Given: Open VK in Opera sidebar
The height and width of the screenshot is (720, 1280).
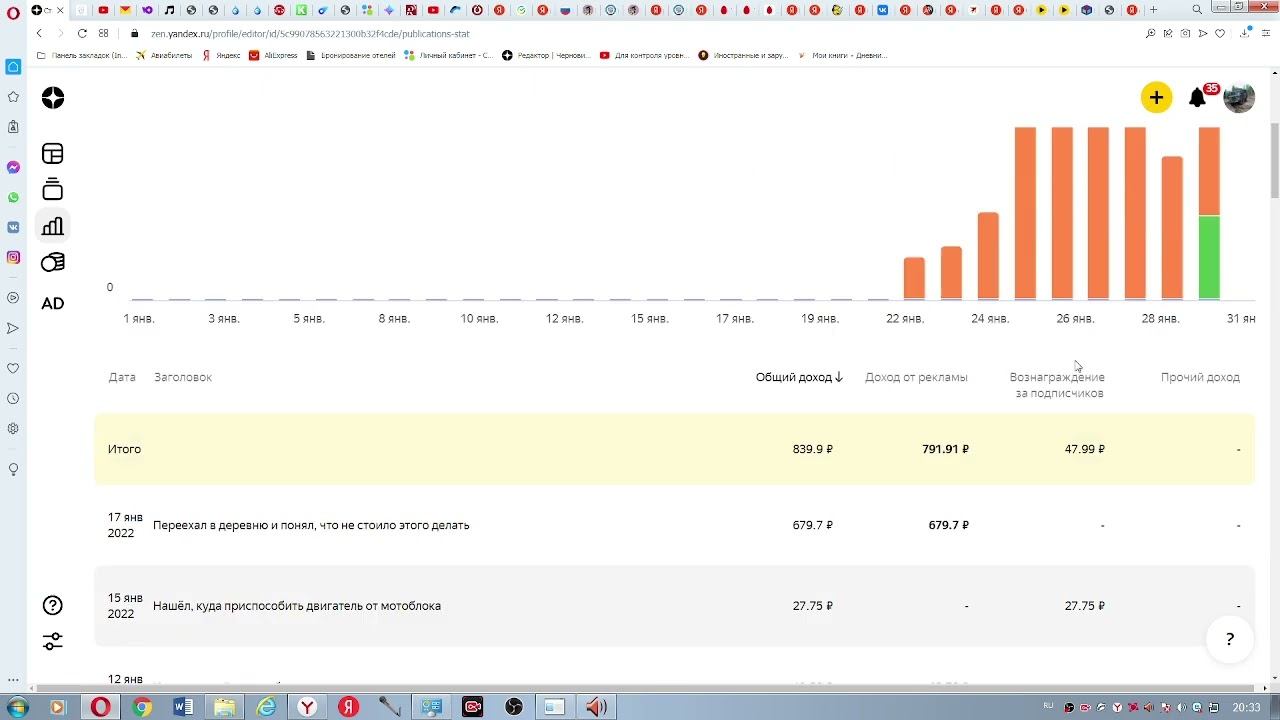Looking at the screenshot, I should coord(13,227).
